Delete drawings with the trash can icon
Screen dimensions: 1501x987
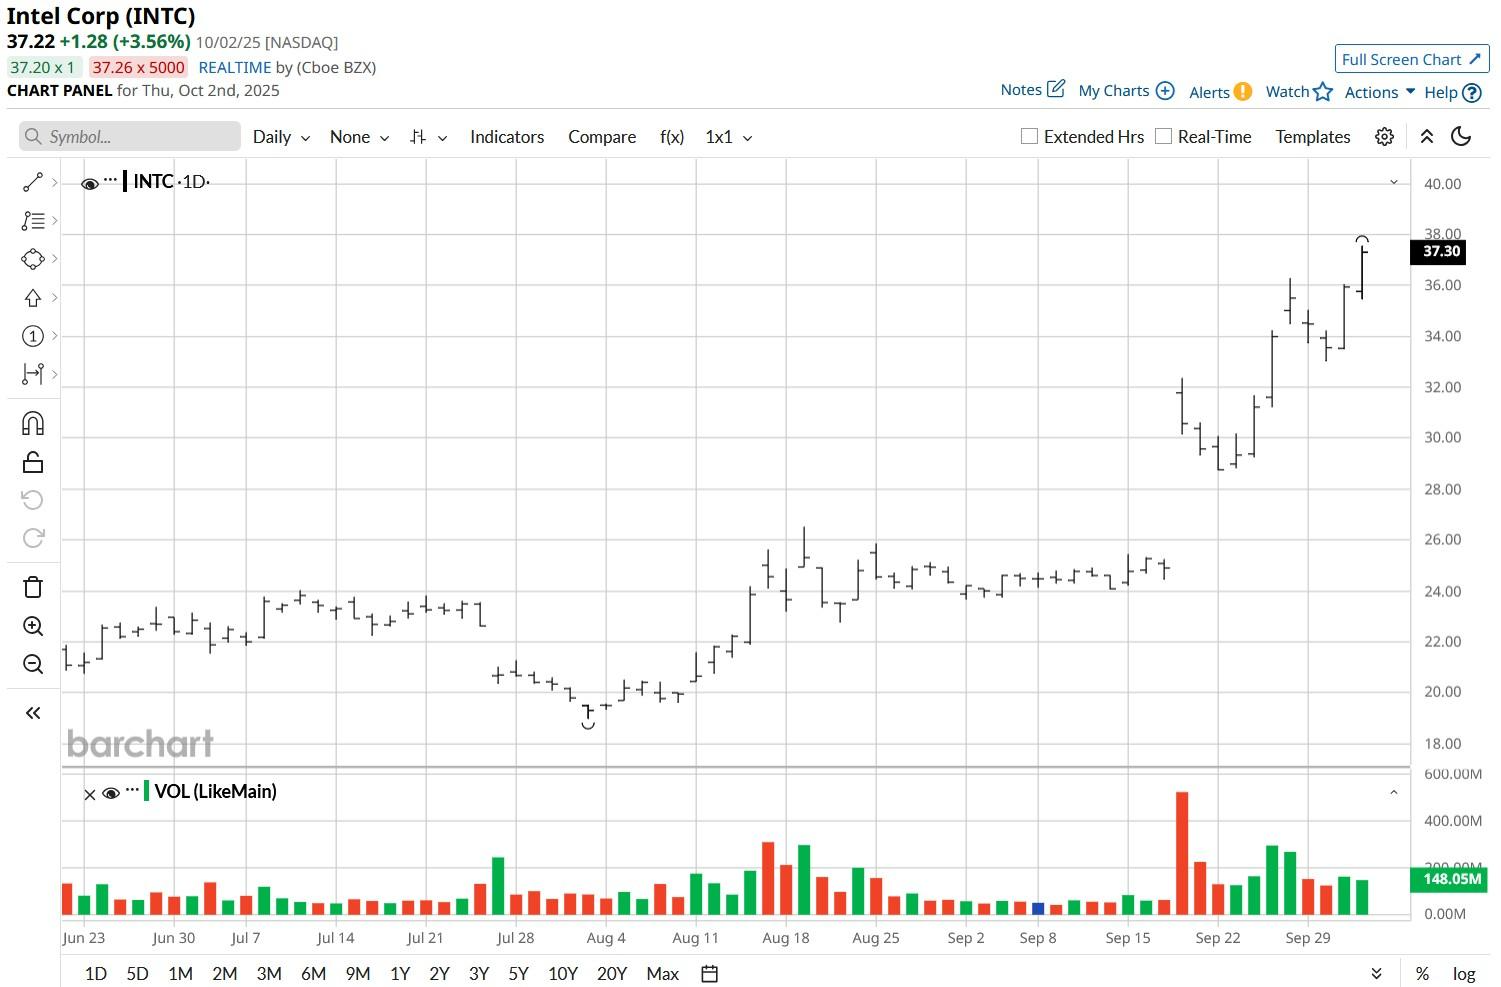click(33, 587)
